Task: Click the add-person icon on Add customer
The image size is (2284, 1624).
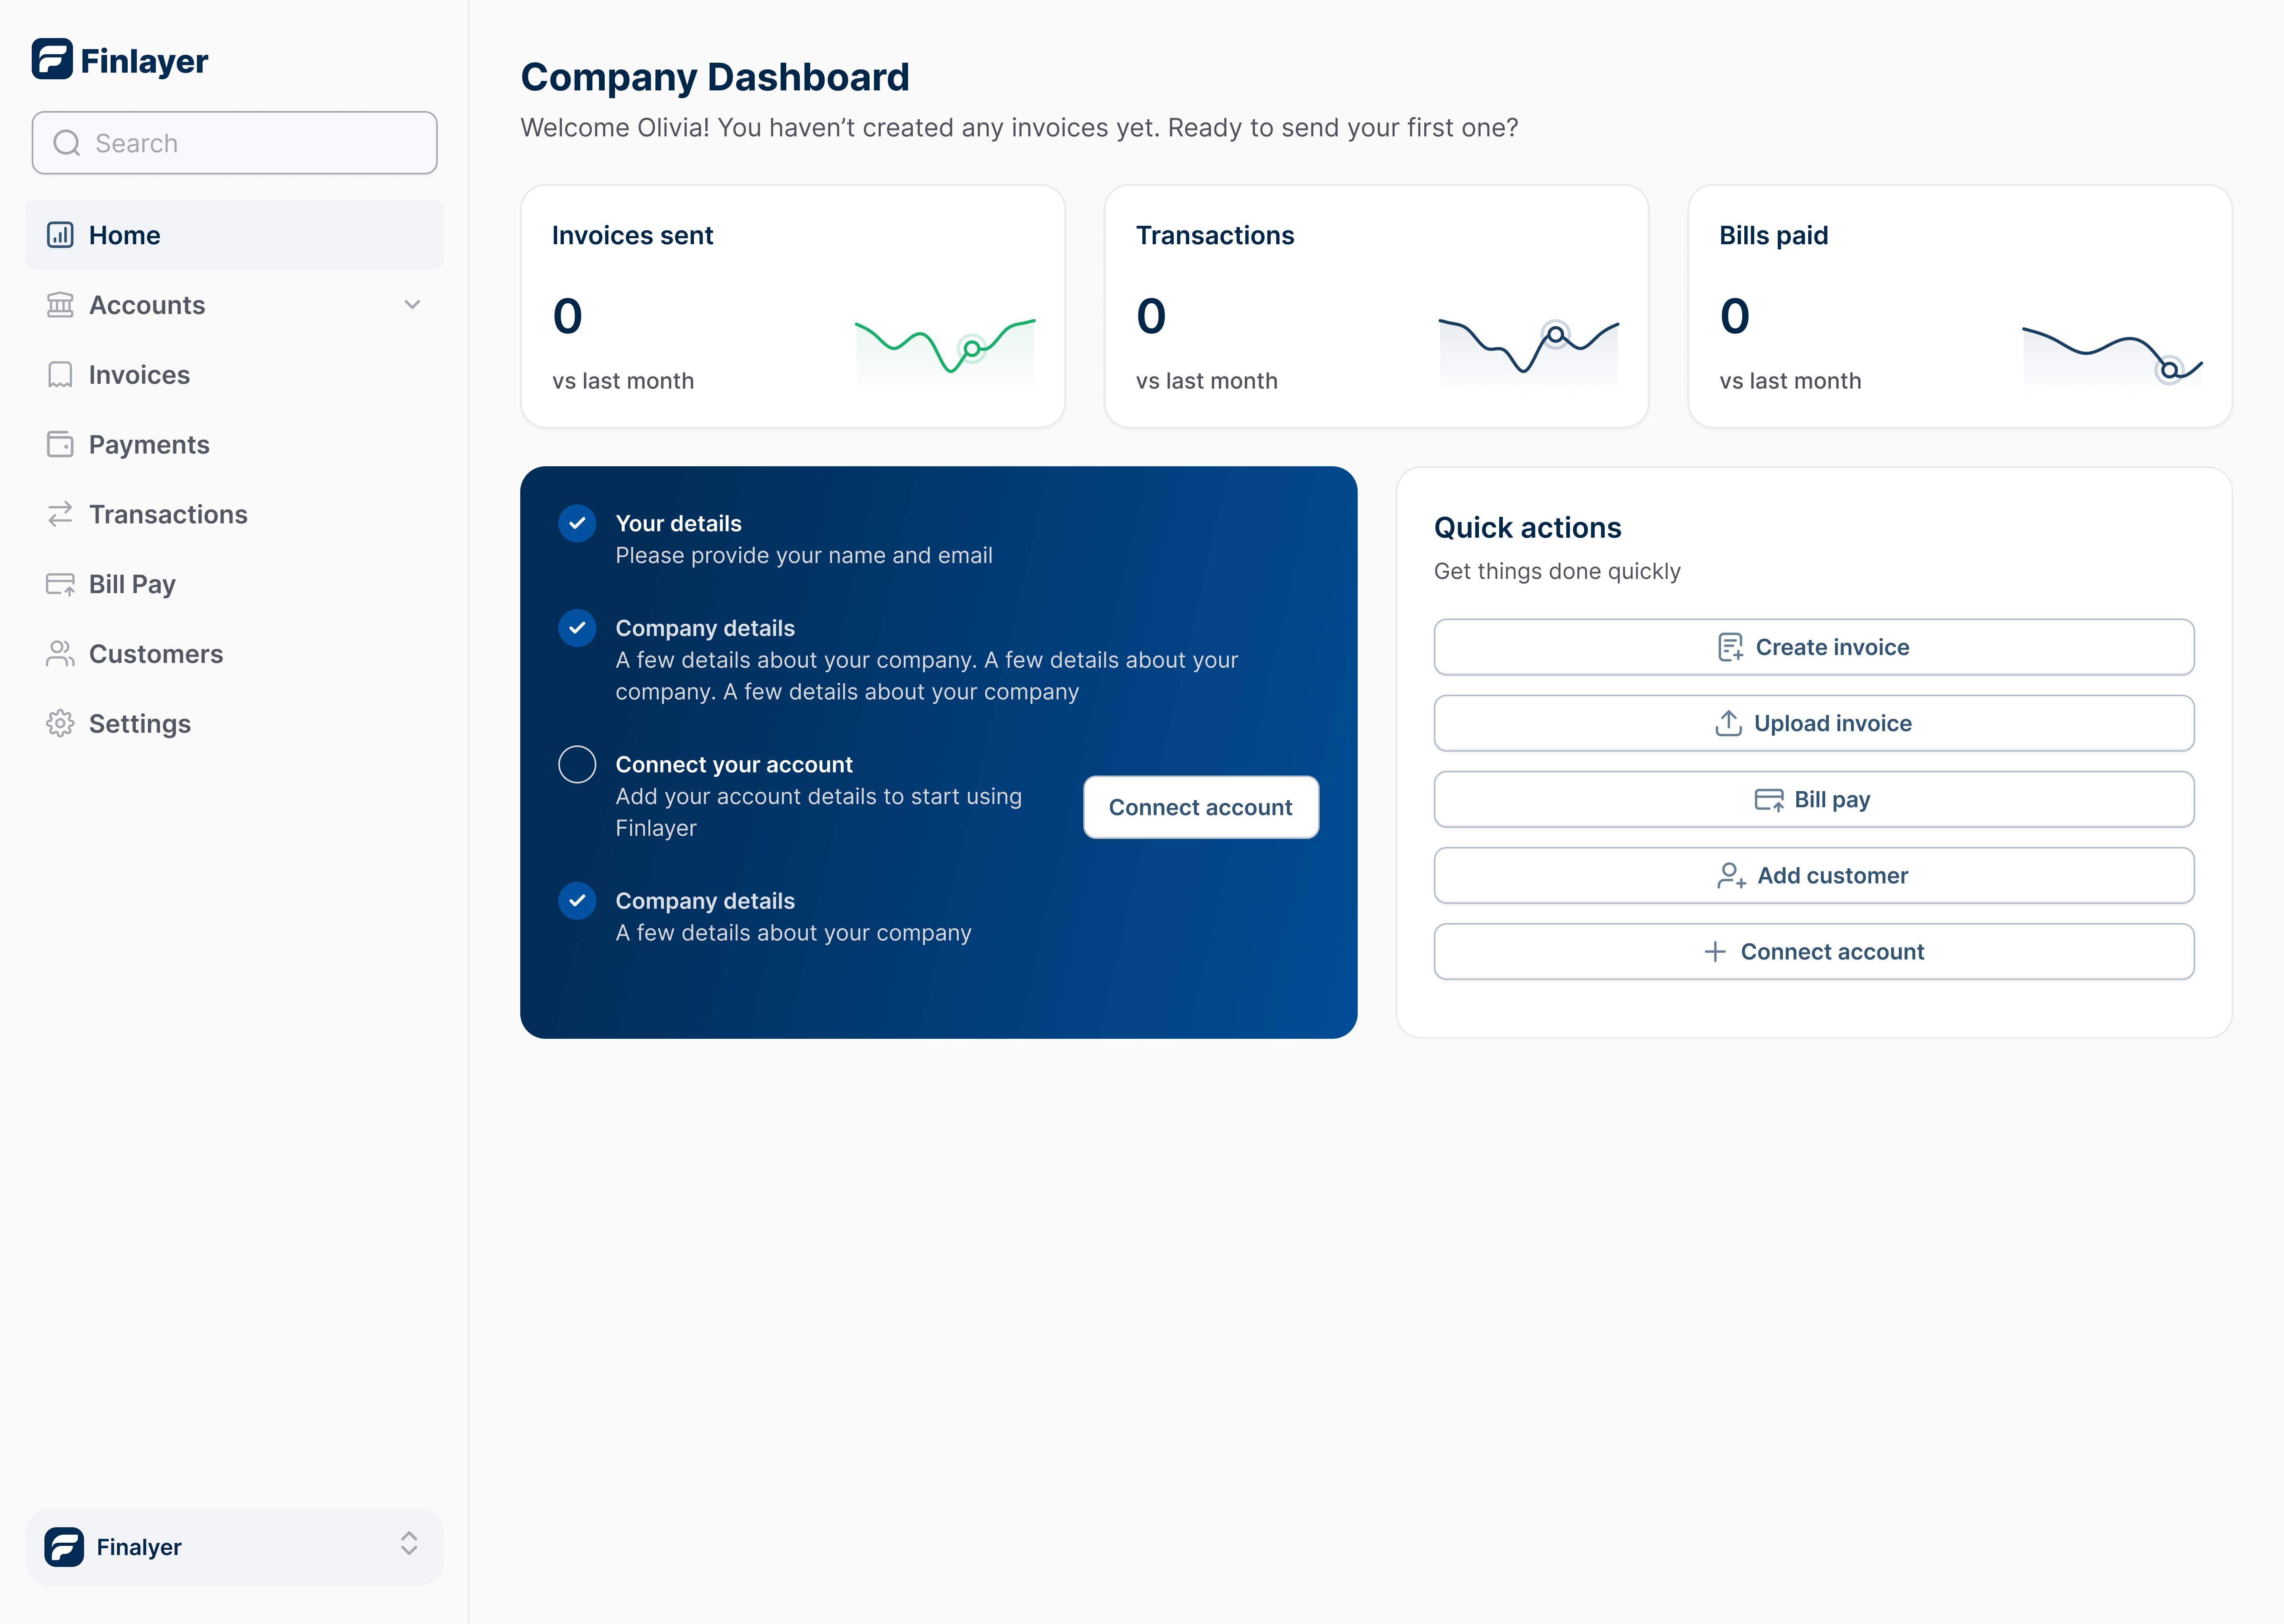Action: (x=1730, y=875)
